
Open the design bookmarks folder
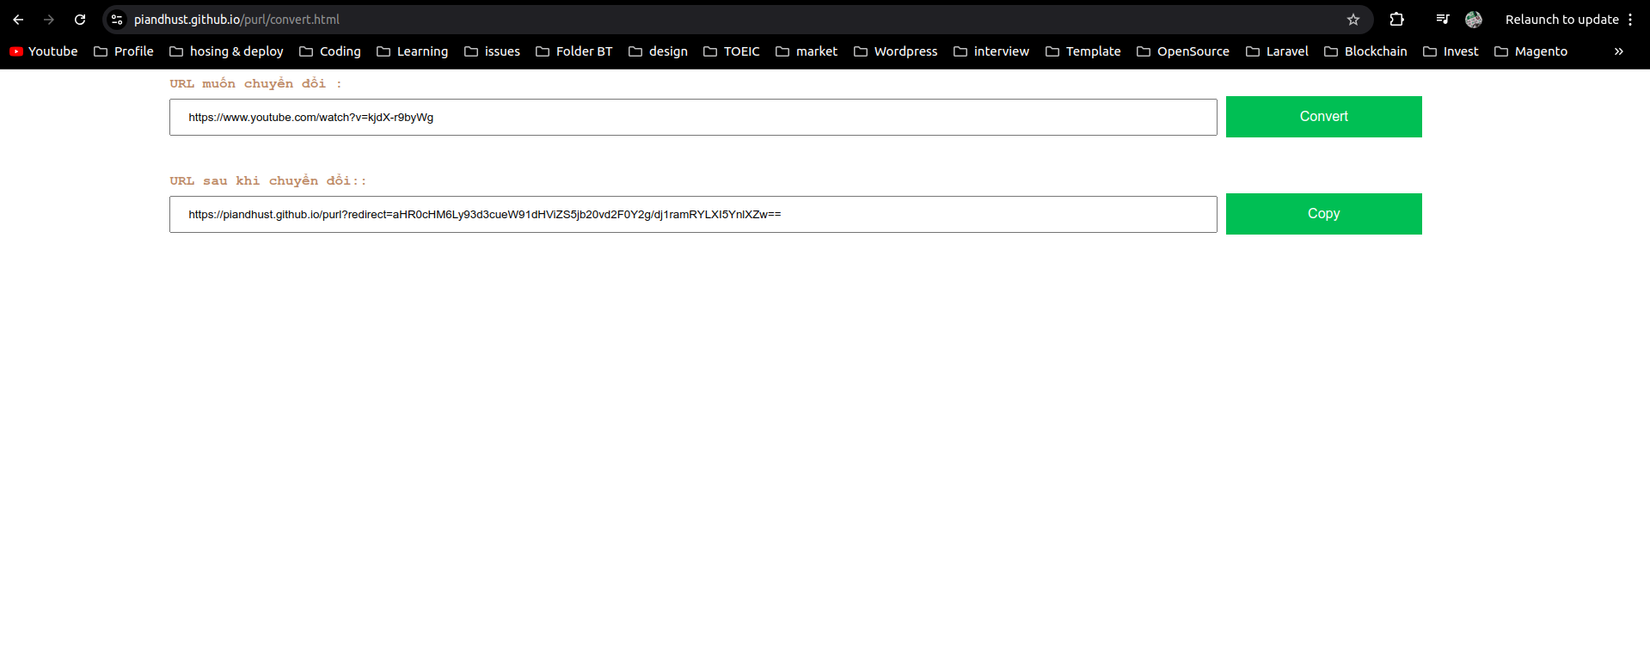tap(658, 51)
